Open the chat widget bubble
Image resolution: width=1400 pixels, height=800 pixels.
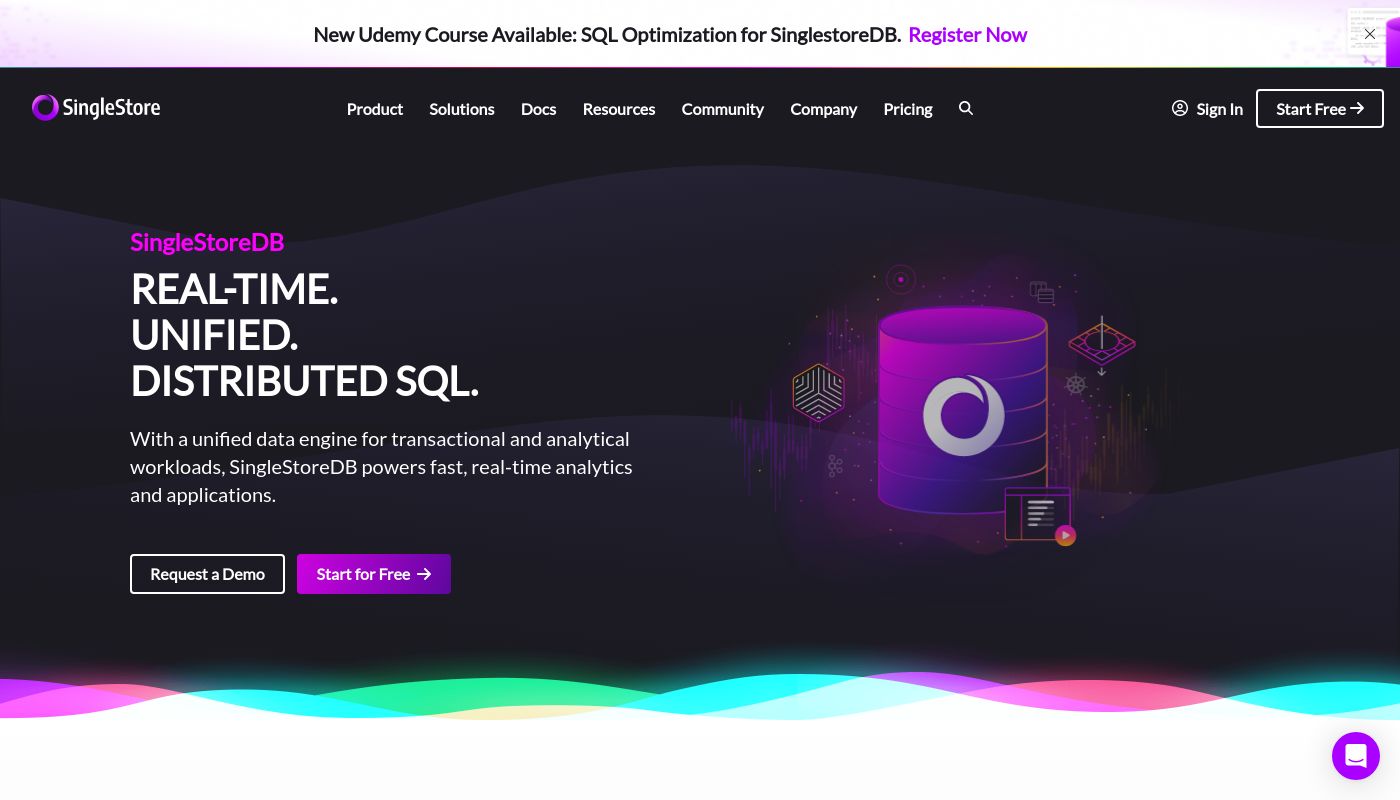click(x=1356, y=756)
